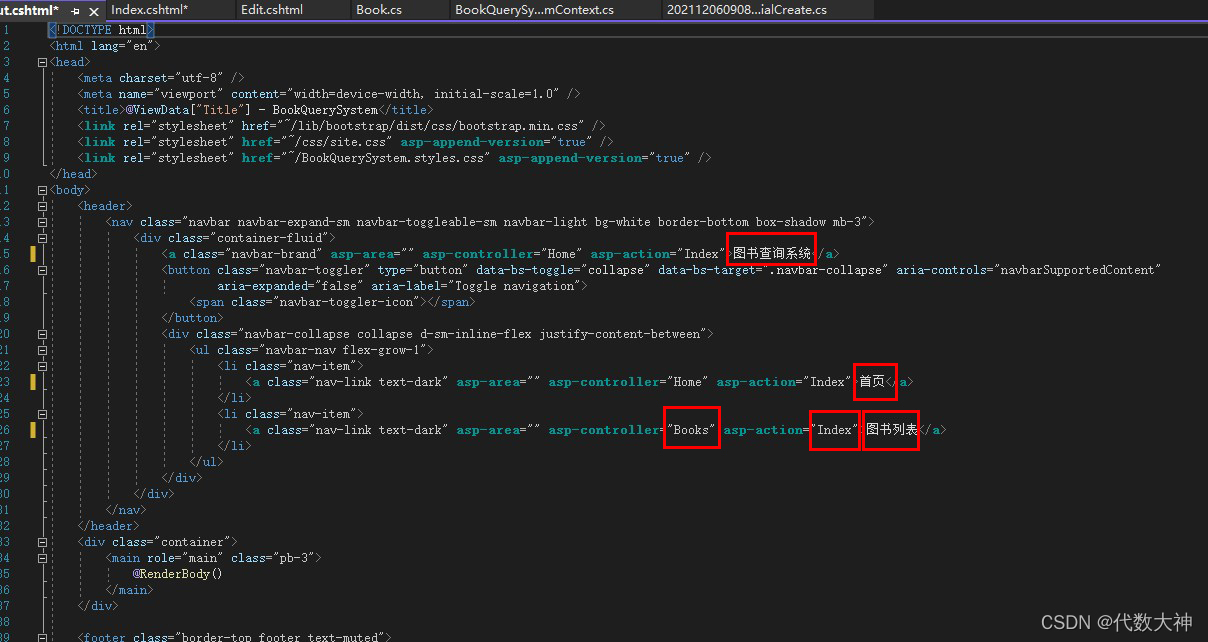Collapse the <main role="main"> fold marker

[42, 558]
